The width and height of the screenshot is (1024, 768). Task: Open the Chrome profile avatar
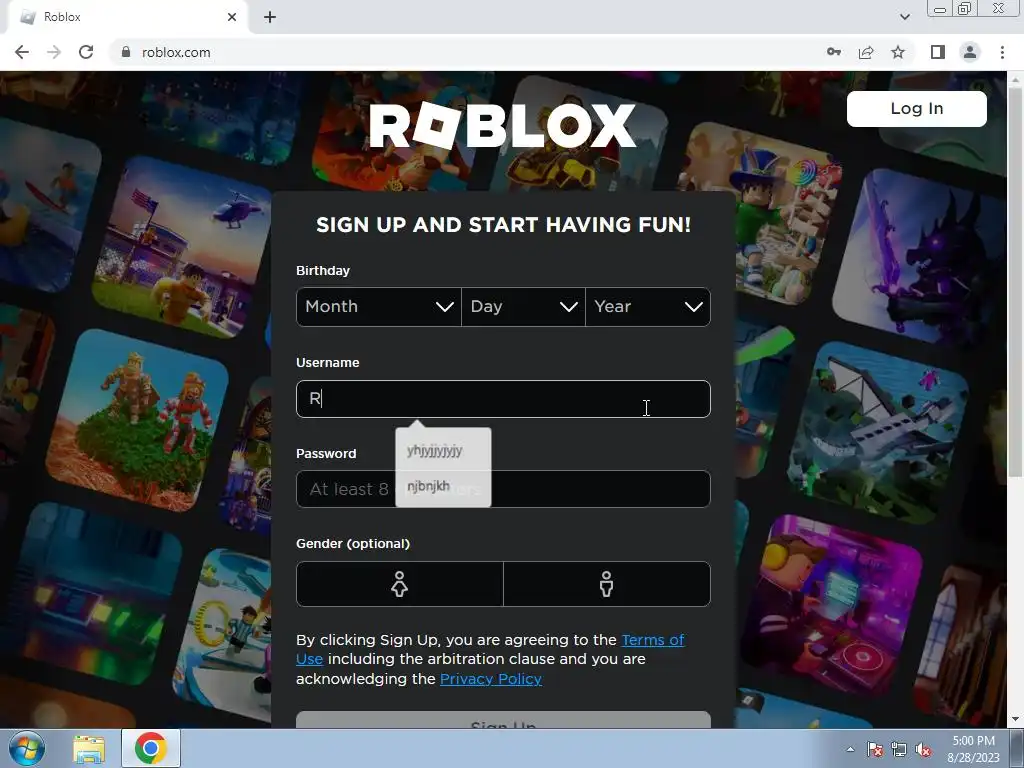click(x=970, y=52)
